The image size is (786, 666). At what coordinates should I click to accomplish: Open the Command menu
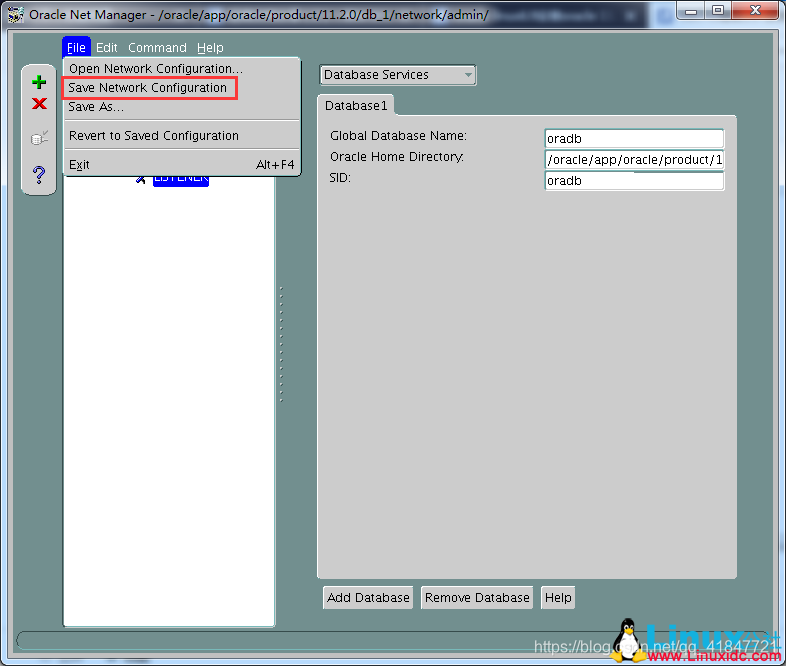157,48
